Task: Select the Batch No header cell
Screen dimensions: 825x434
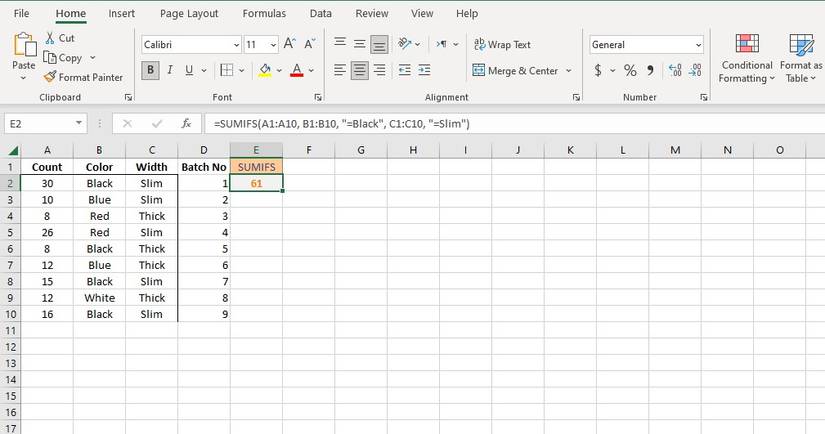Action: [x=204, y=167]
